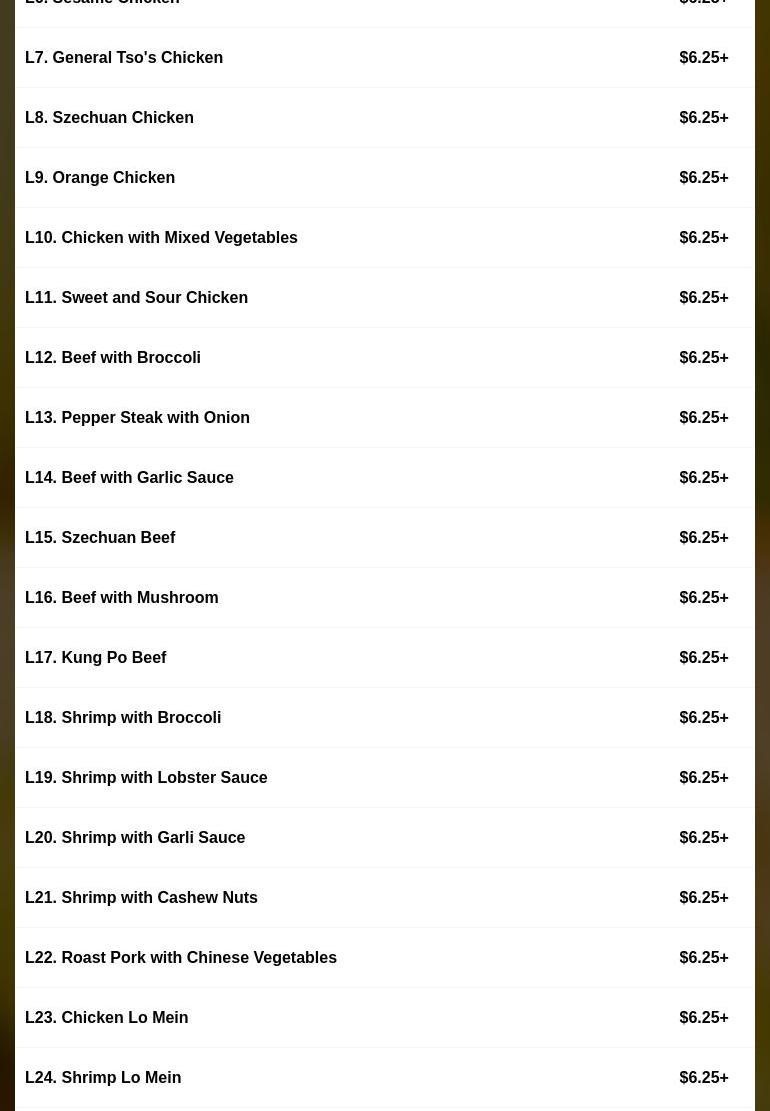This screenshot has width=770, height=1111.
Task: Open L17. Kung Po Beef
Action: coord(95,658)
